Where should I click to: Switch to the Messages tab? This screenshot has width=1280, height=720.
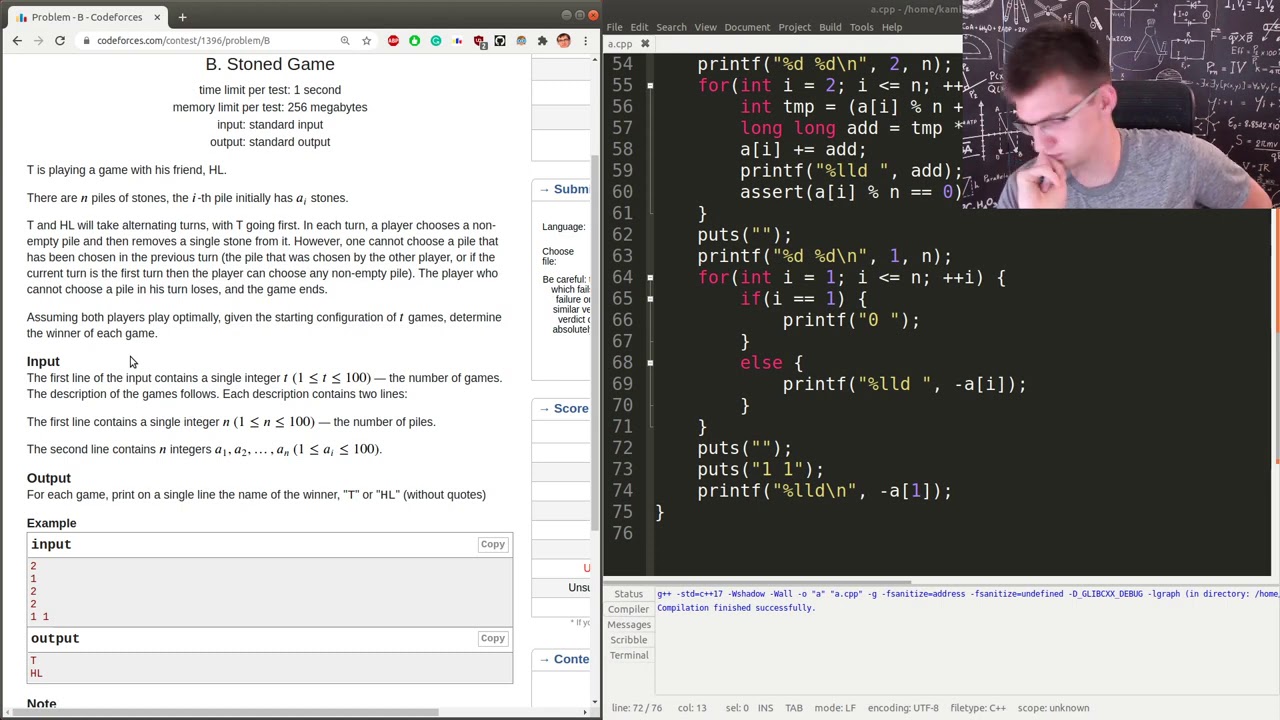pyautogui.click(x=629, y=625)
